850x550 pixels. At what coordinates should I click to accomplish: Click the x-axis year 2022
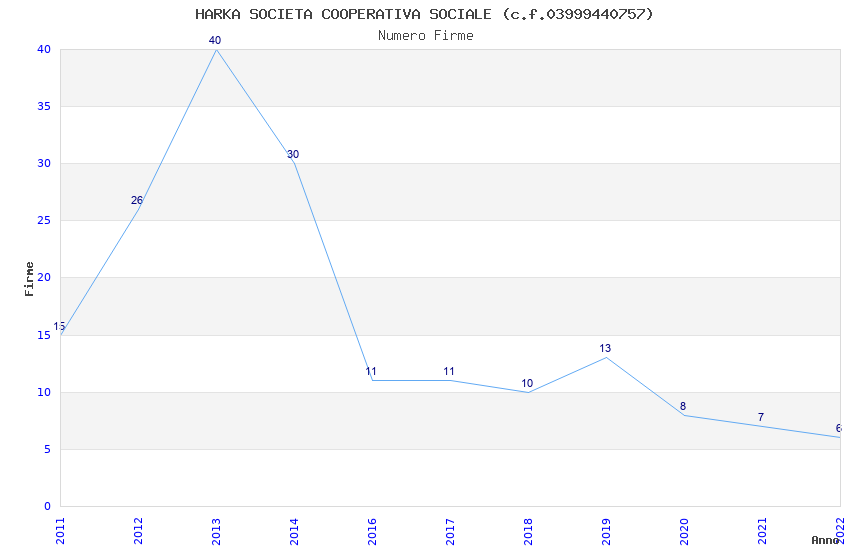(841, 531)
